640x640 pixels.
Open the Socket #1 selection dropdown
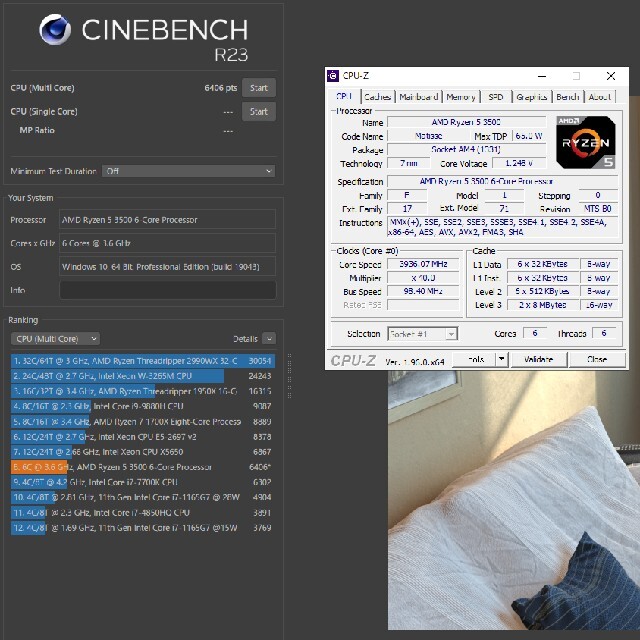422,334
